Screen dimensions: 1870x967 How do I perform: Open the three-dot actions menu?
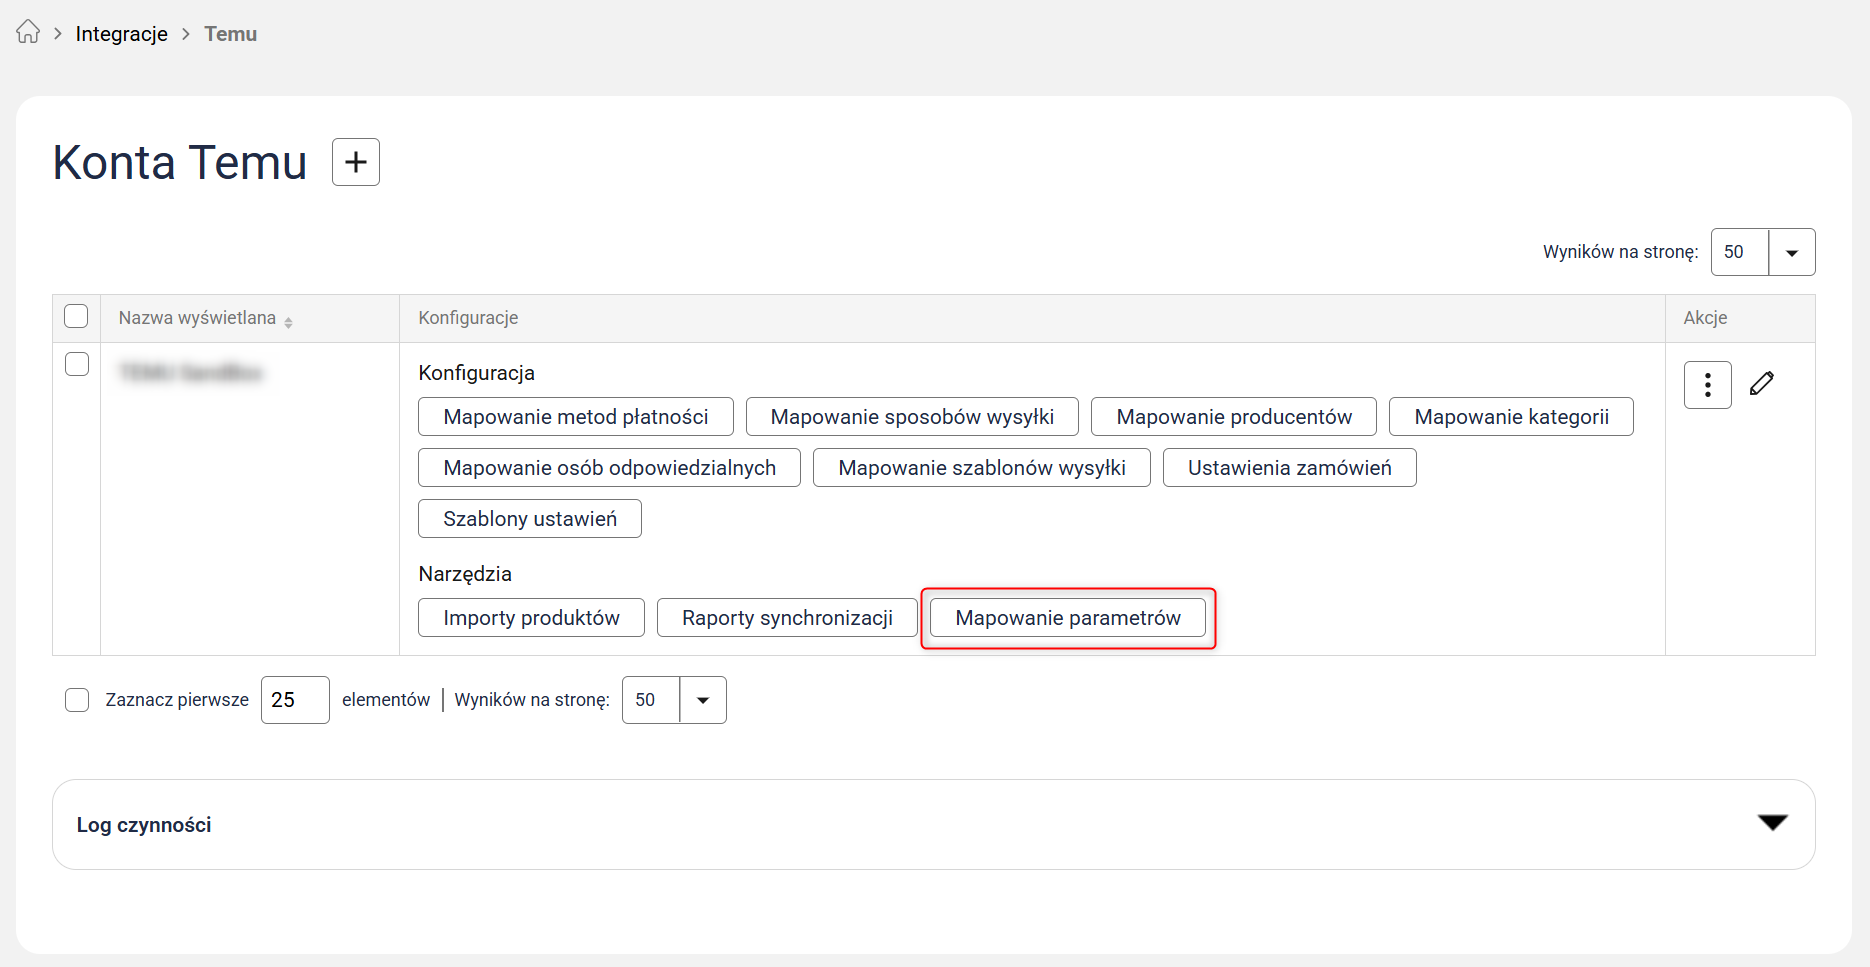[1707, 385]
